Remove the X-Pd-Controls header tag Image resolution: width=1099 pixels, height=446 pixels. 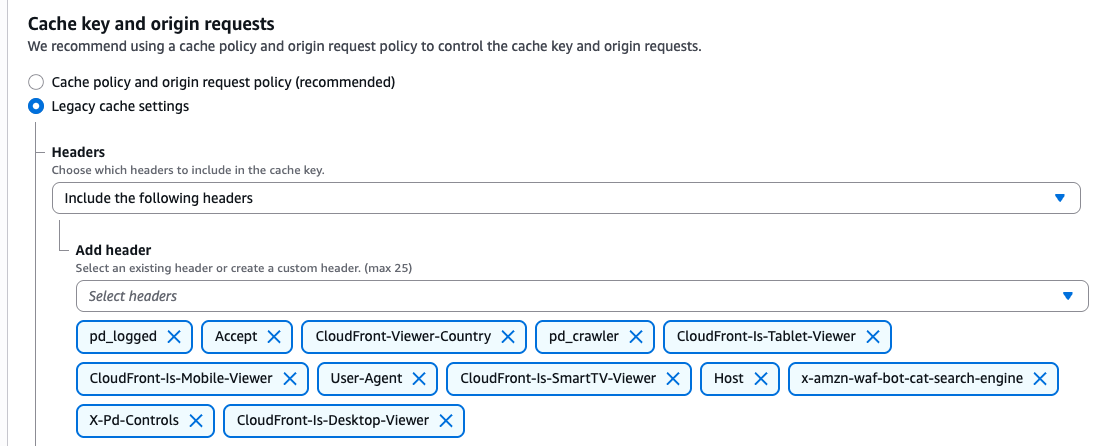click(196, 421)
